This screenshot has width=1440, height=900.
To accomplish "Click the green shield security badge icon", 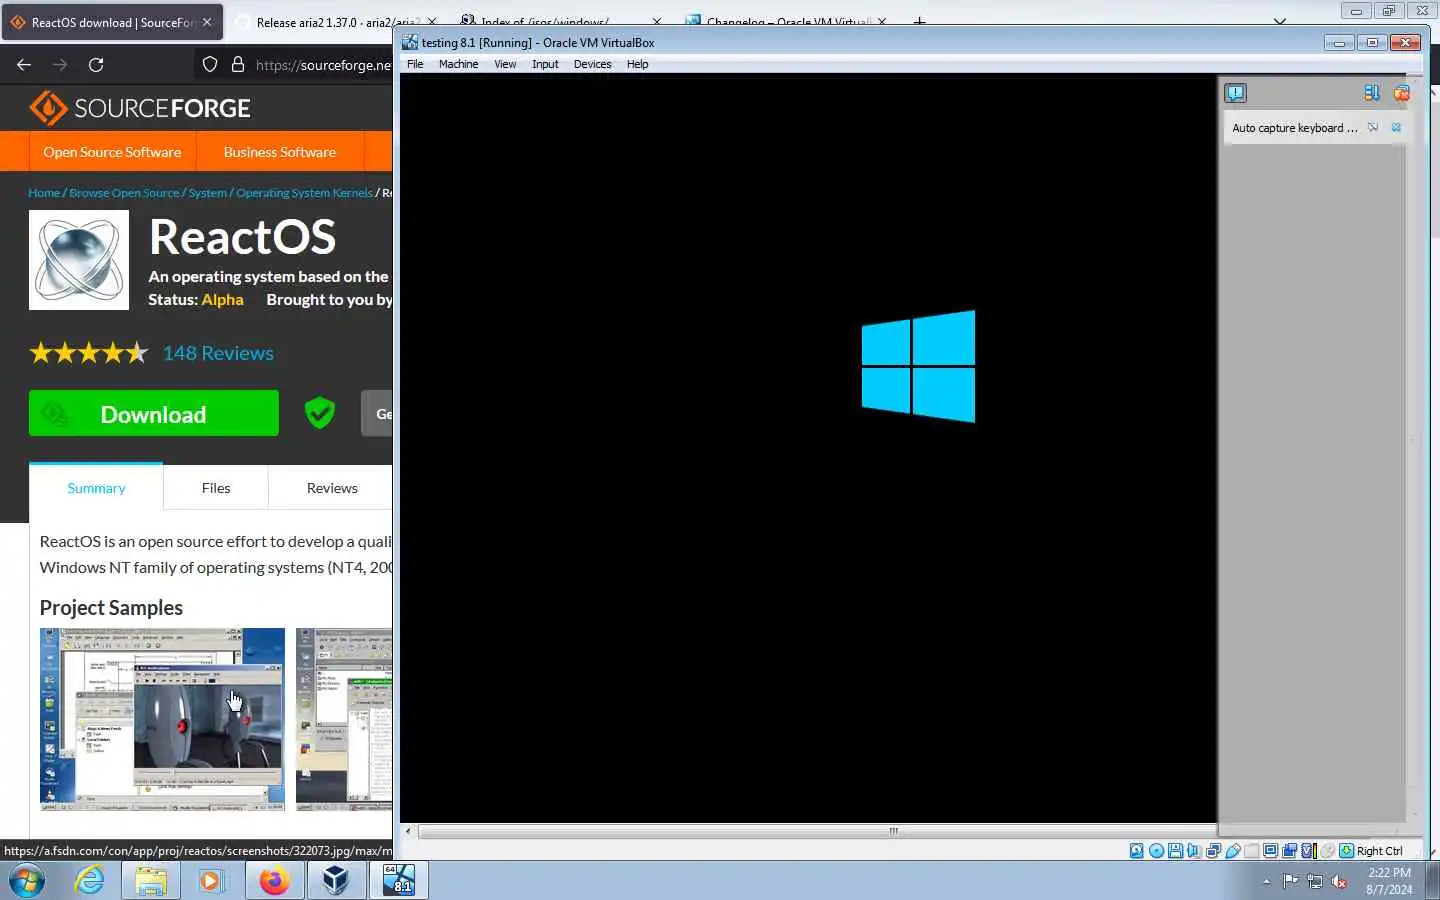I will pyautogui.click(x=320, y=413).
